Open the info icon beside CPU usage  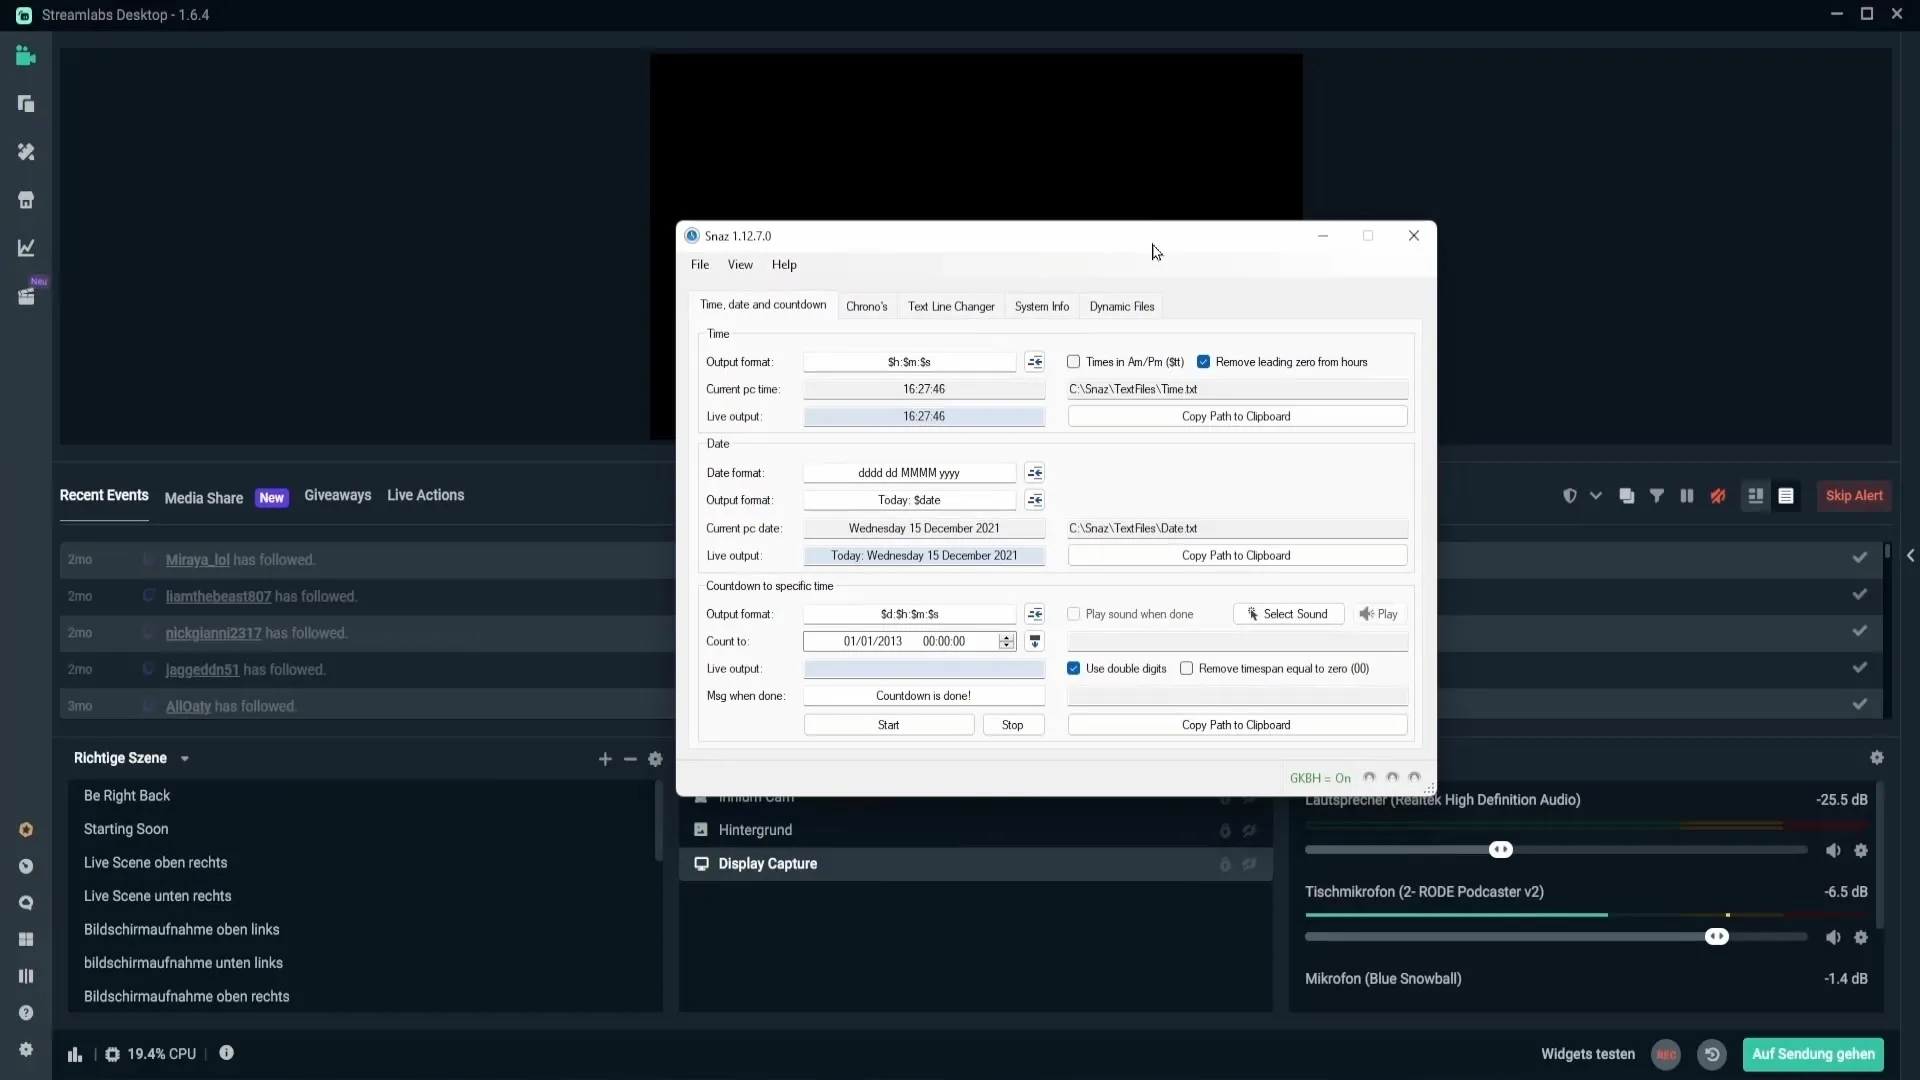pos(227,1053)
